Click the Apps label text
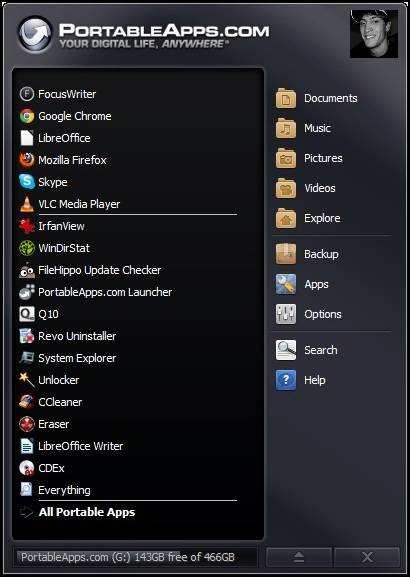This screenshot has width=410, height=577. [x=316, y=284]
